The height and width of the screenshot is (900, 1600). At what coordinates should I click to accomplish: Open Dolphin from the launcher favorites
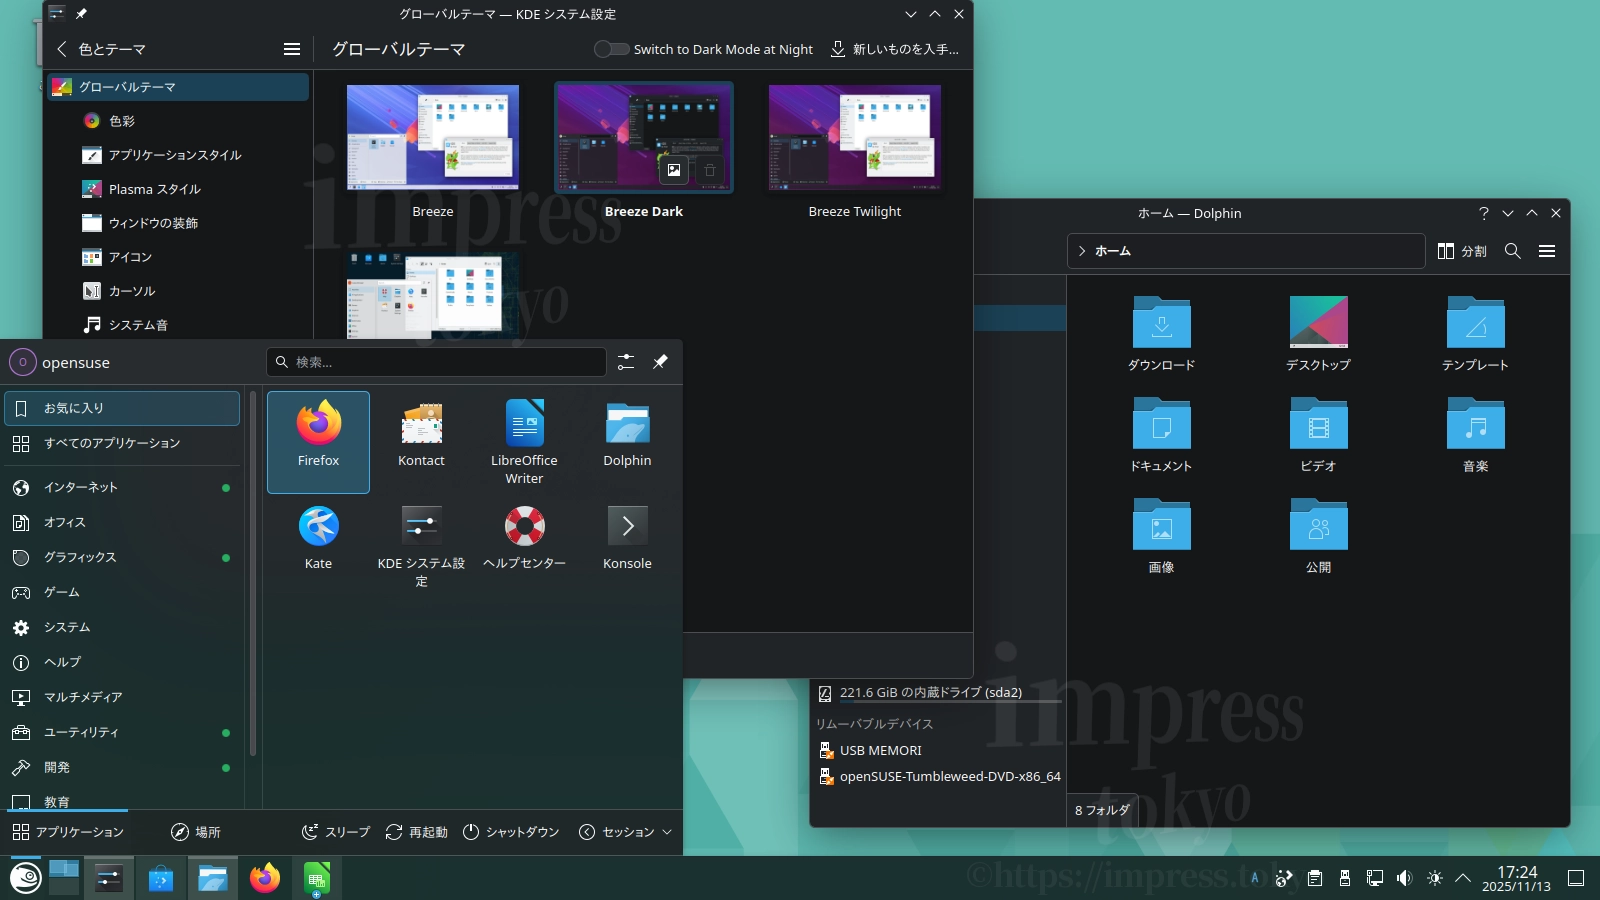click(627, 442)
